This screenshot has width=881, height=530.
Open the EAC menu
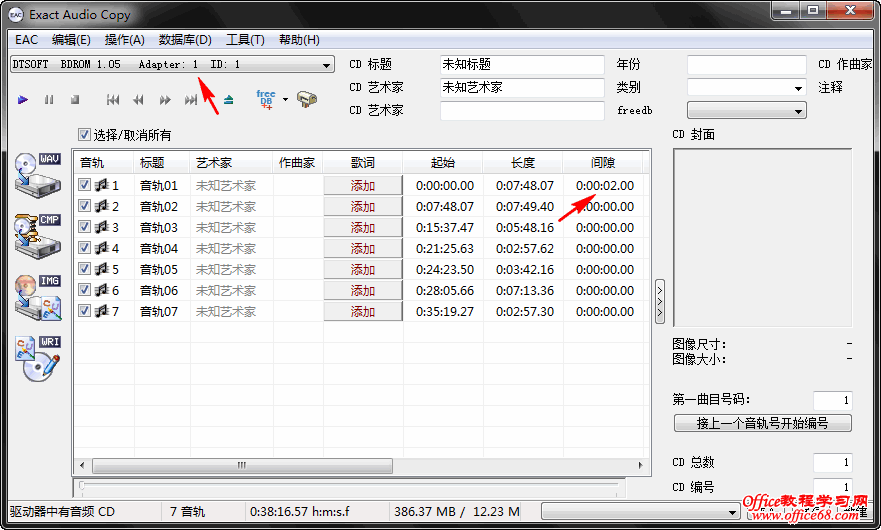point(26,40)
